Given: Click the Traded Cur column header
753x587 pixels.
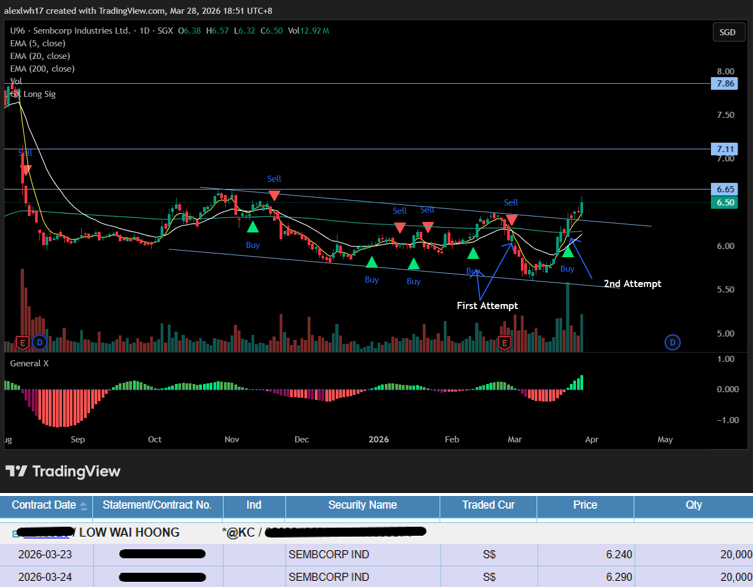Looking at the screenshot, I should [x=489, y=505].
